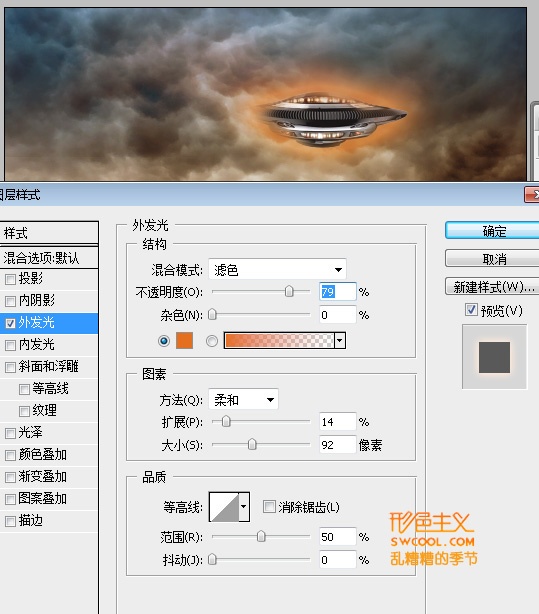
Task: Confirm with the 确定 button
Action: point(492,231)
